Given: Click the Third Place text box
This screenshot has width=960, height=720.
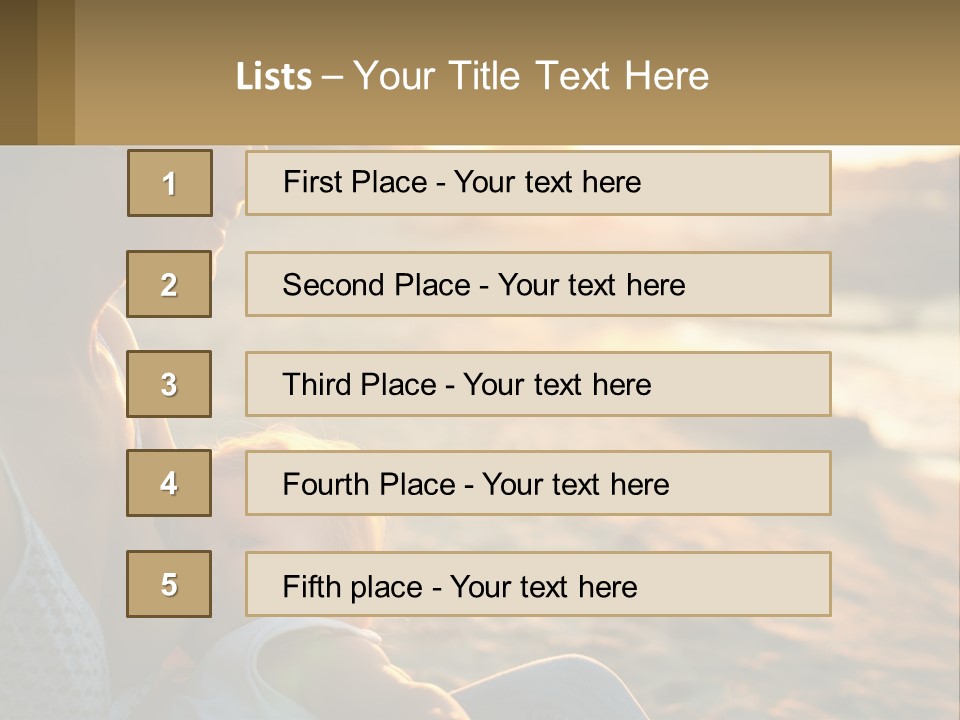Looking at the screenshot, I should (538, 384).
